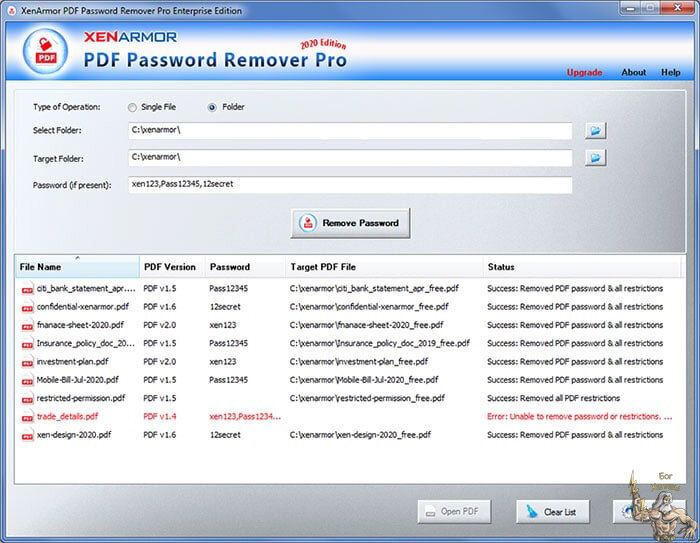Image resolution: width=700 pixels, height=543 pixels.
Task: Open the Help menu item
Action: (x=671, y=72)
